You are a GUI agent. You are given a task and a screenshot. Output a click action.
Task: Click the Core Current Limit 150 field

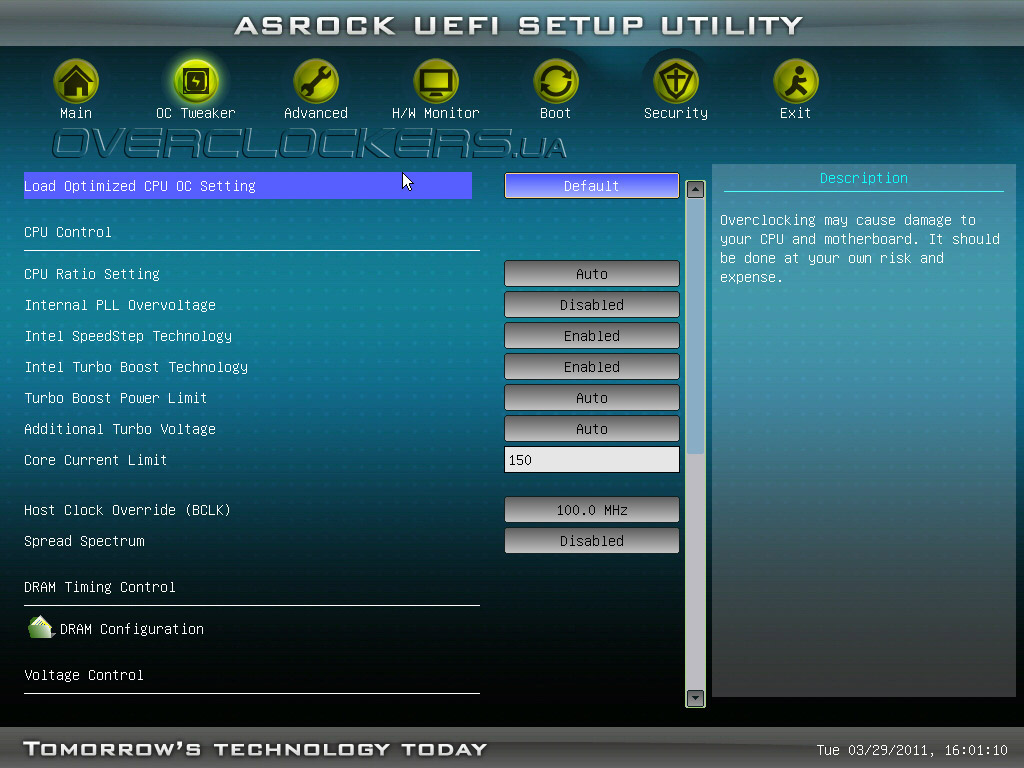pos(592,460)
